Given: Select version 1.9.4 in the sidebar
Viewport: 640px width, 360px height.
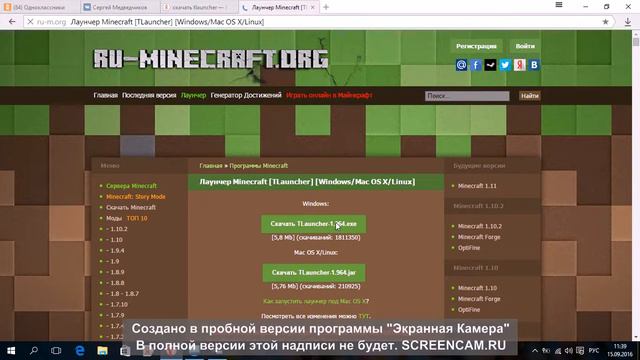Looking at the screenshot, I should click(x=115, y=251).
